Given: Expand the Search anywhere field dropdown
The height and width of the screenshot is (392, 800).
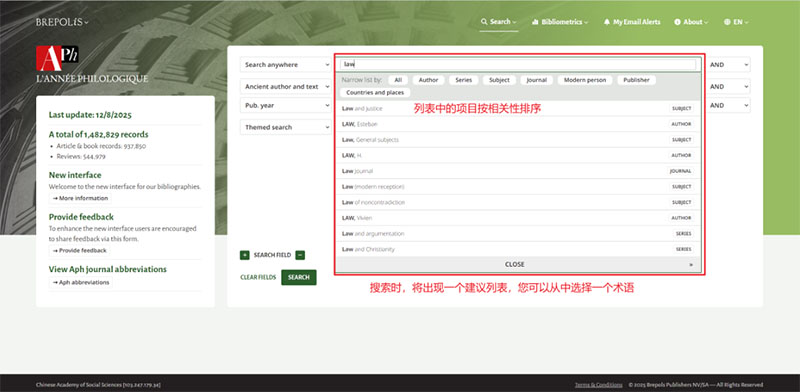Looking at the screenshot, I should [286, 65].
